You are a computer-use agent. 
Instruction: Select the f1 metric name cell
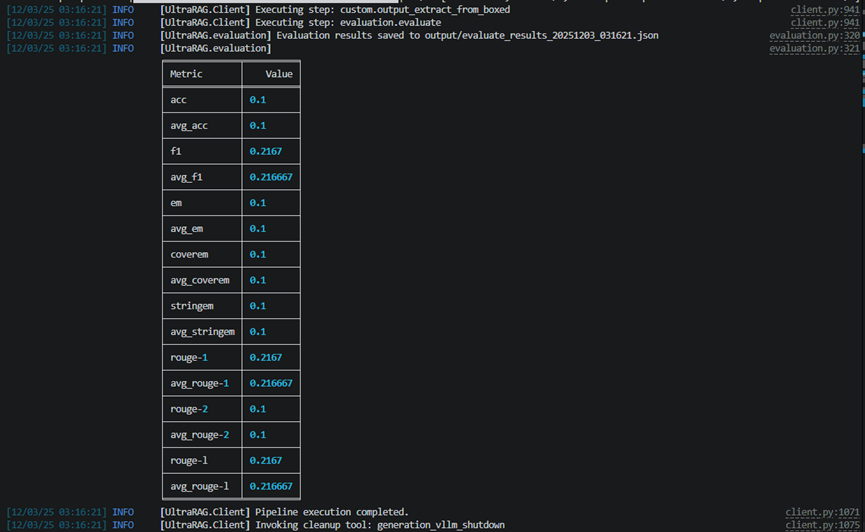[x=202, y=151]
